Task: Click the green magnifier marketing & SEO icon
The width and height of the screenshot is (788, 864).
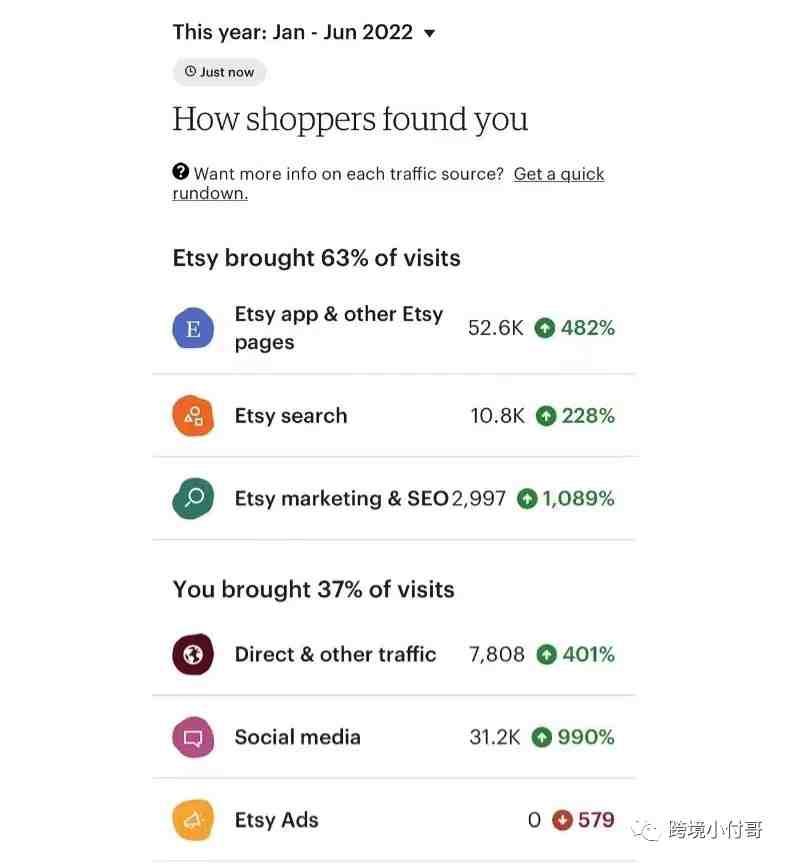Action: [193, 498]
